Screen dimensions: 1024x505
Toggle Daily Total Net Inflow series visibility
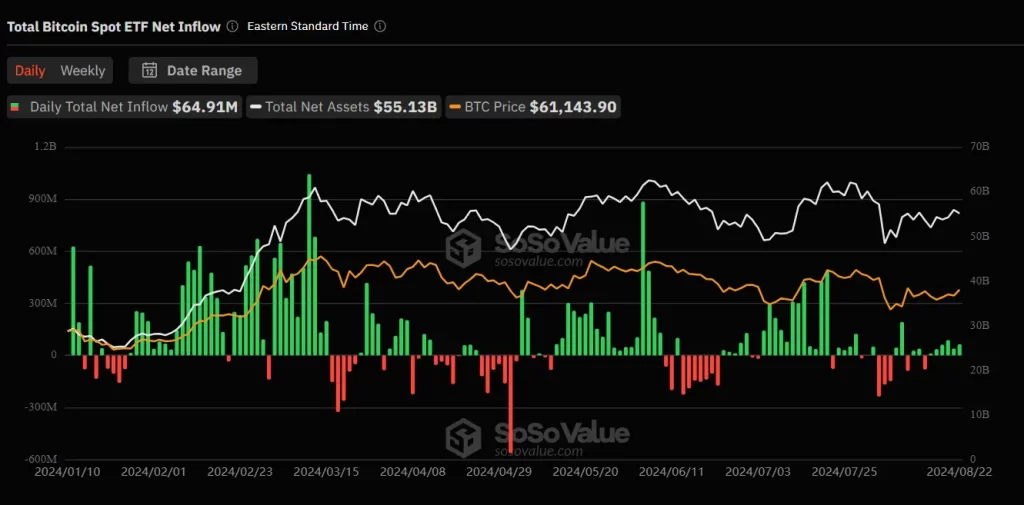click(125, 107)
